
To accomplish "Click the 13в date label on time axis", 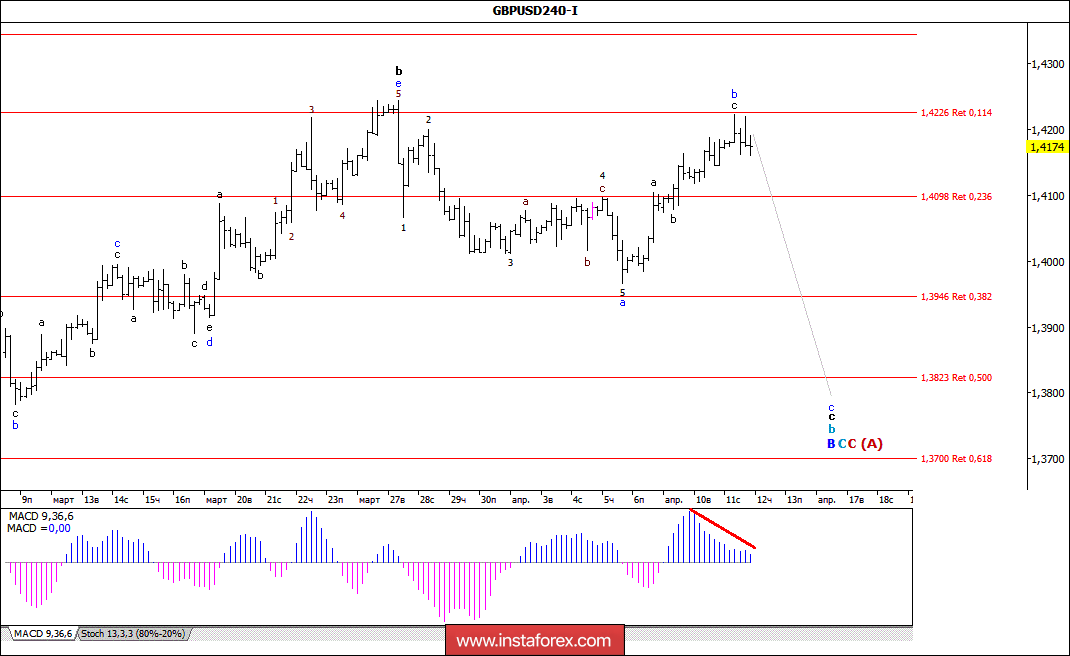I will [x=91, y=500].
